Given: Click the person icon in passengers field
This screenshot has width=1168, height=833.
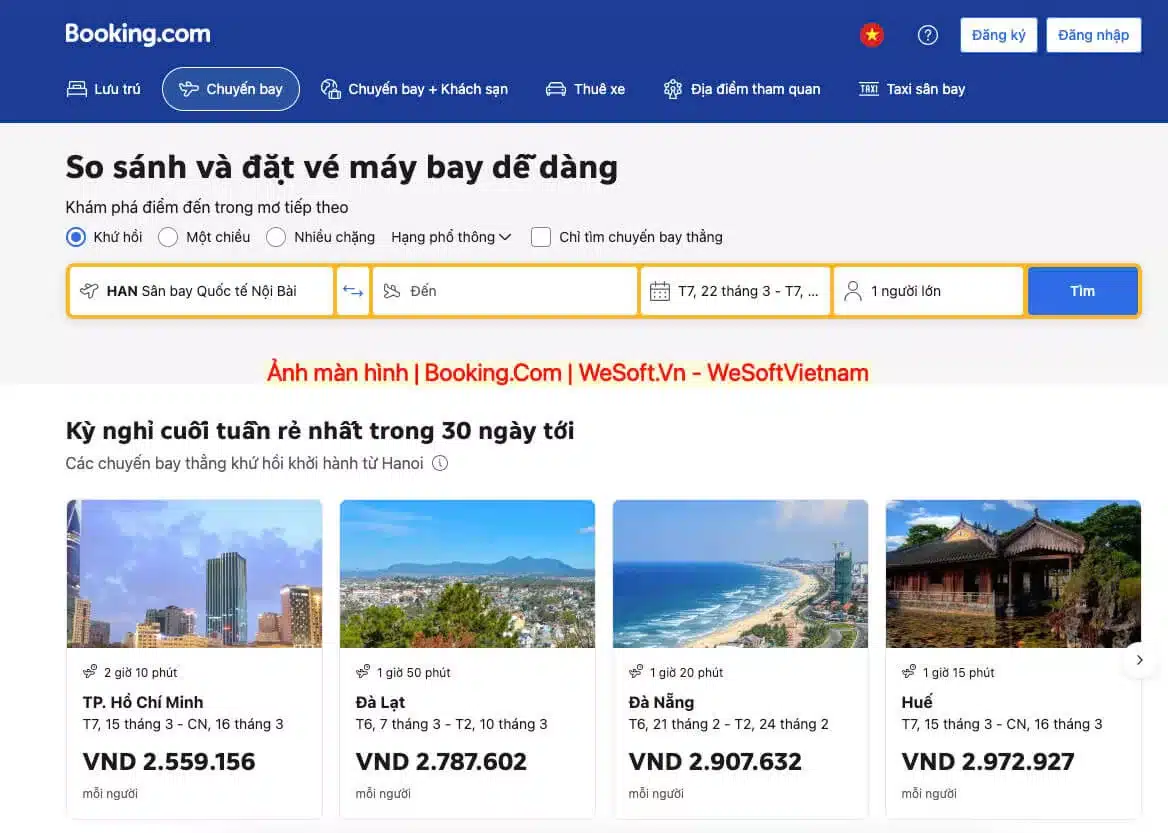Looking at the screenshot, I should [x=853, y=291].
